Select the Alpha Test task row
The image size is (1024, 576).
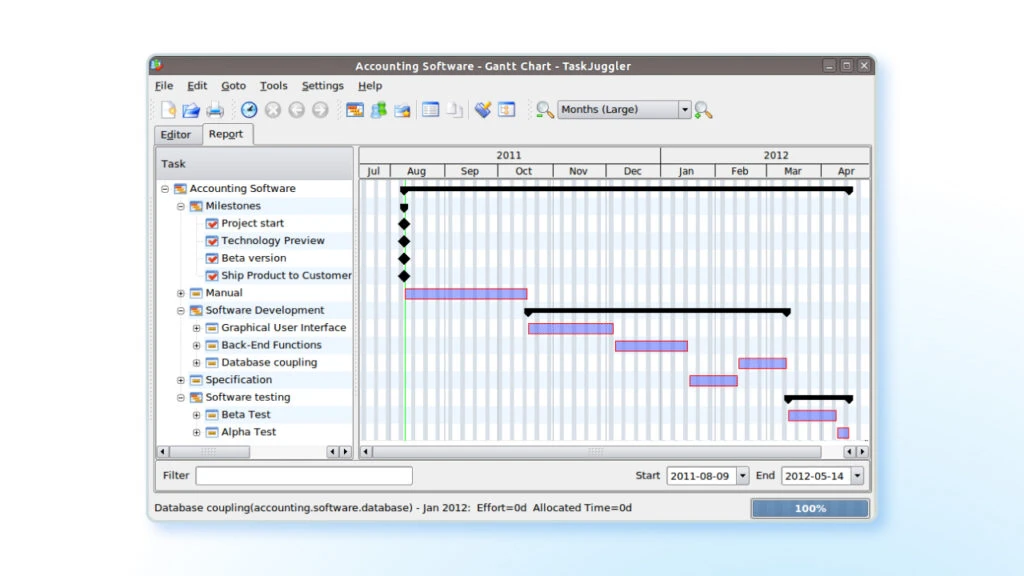[x=255, y=432]
